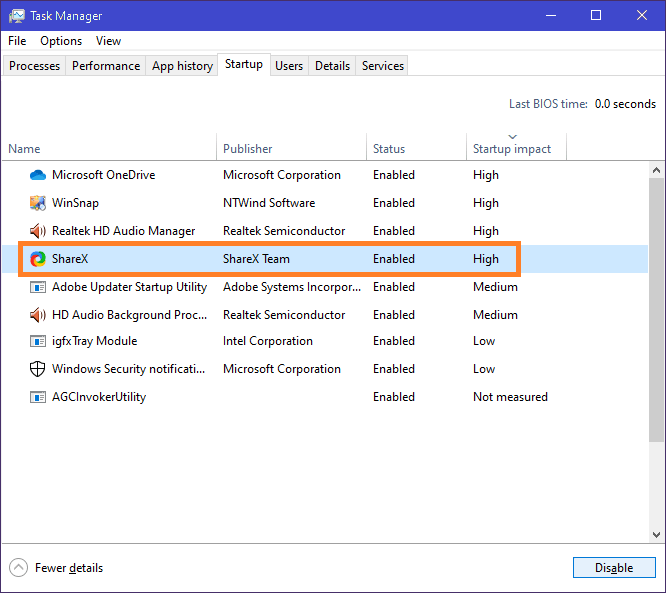
Task: Close the Task Manager window
Action: click(642, 16)
